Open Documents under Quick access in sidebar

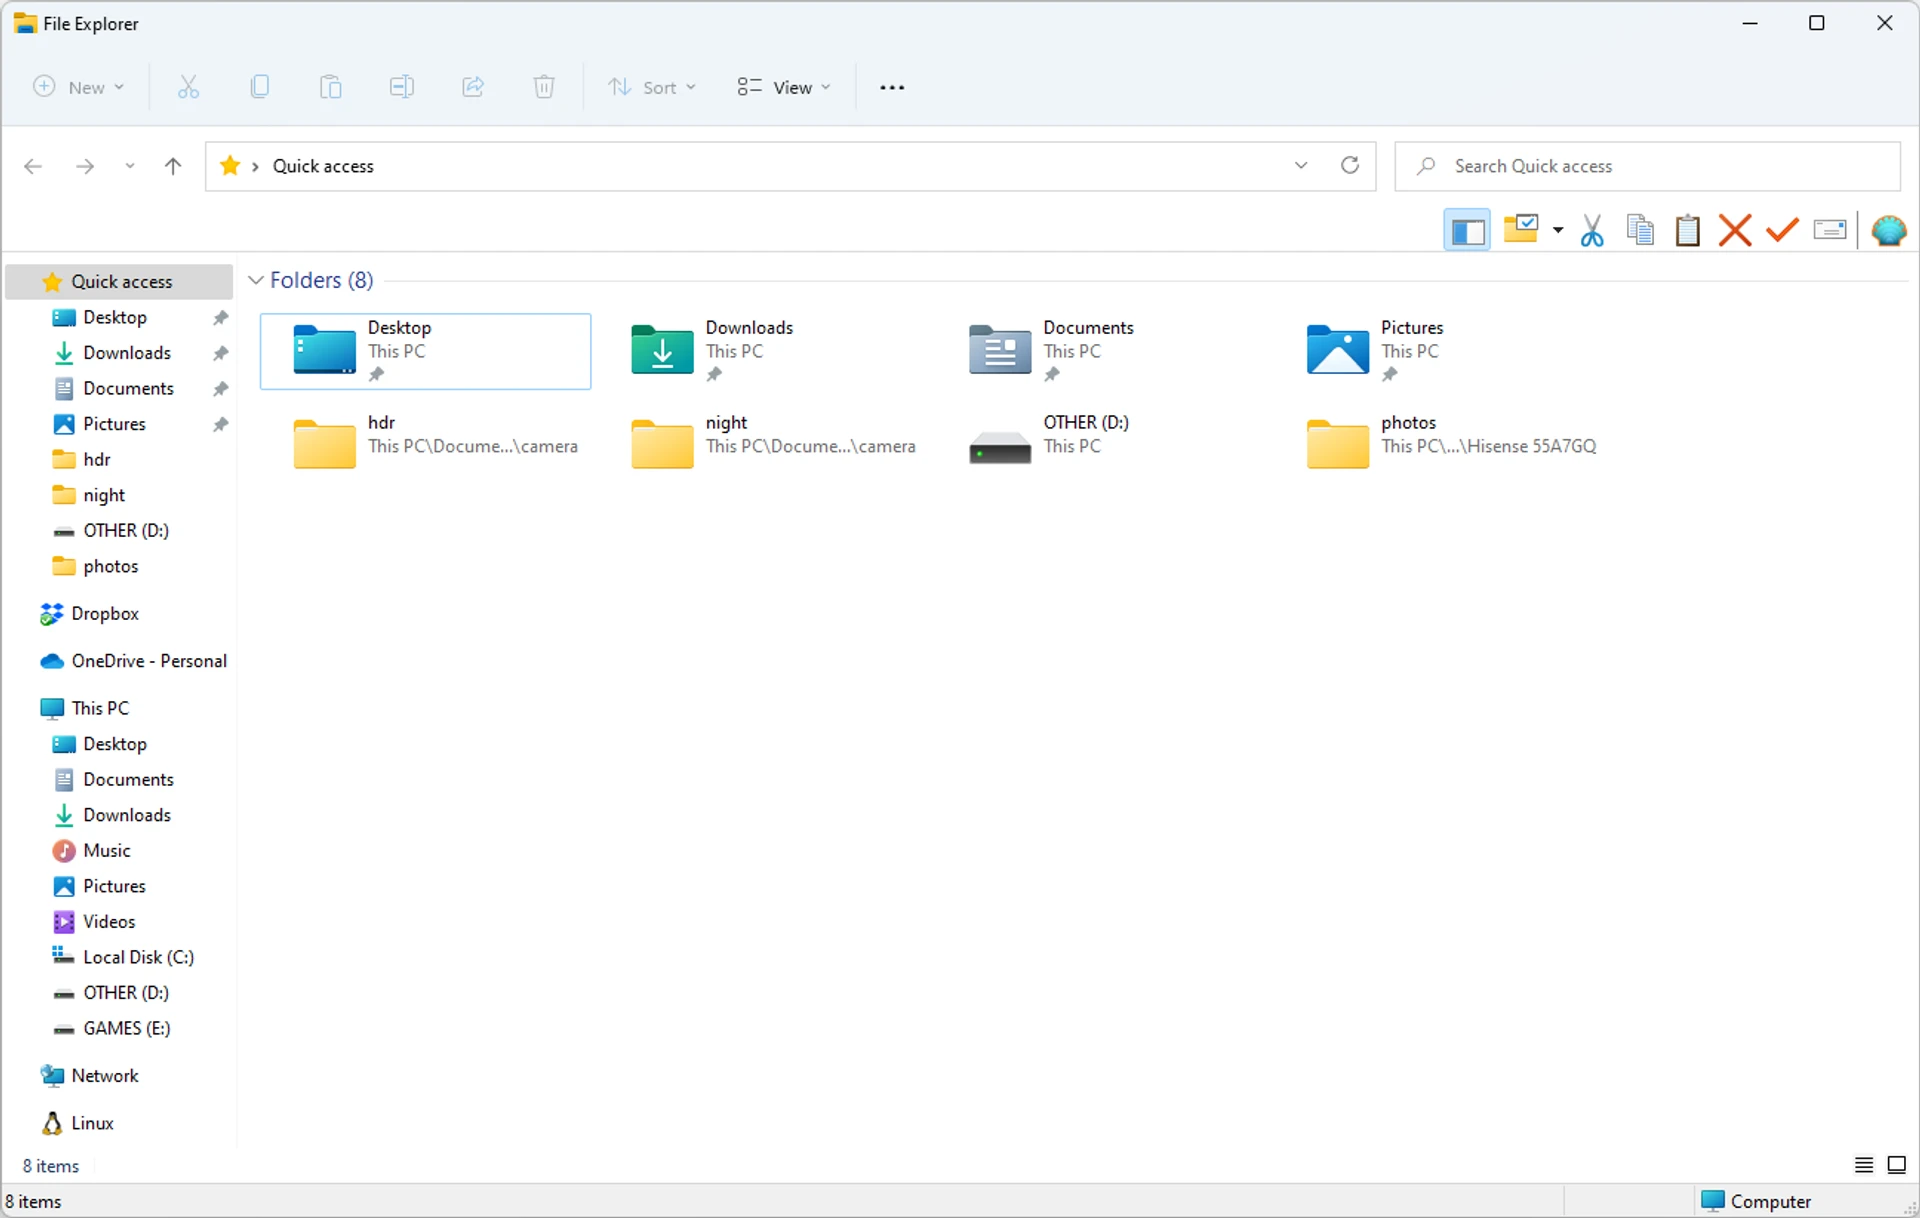point(128,388)
